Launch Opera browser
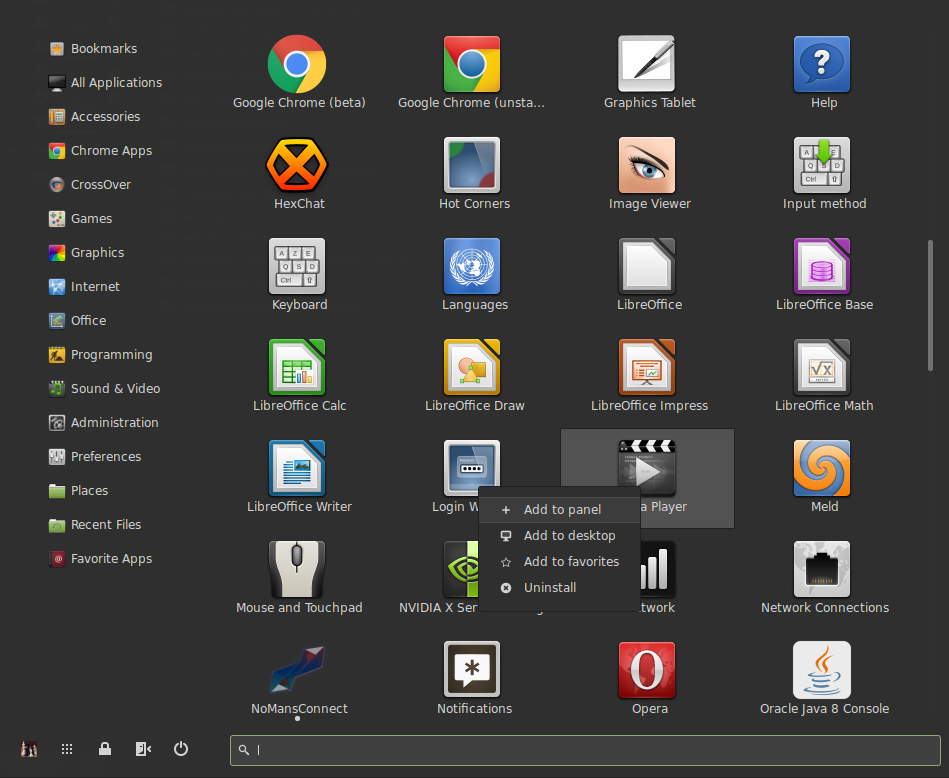Viewport: 949px width, 778px height. [x=647, y=679]
